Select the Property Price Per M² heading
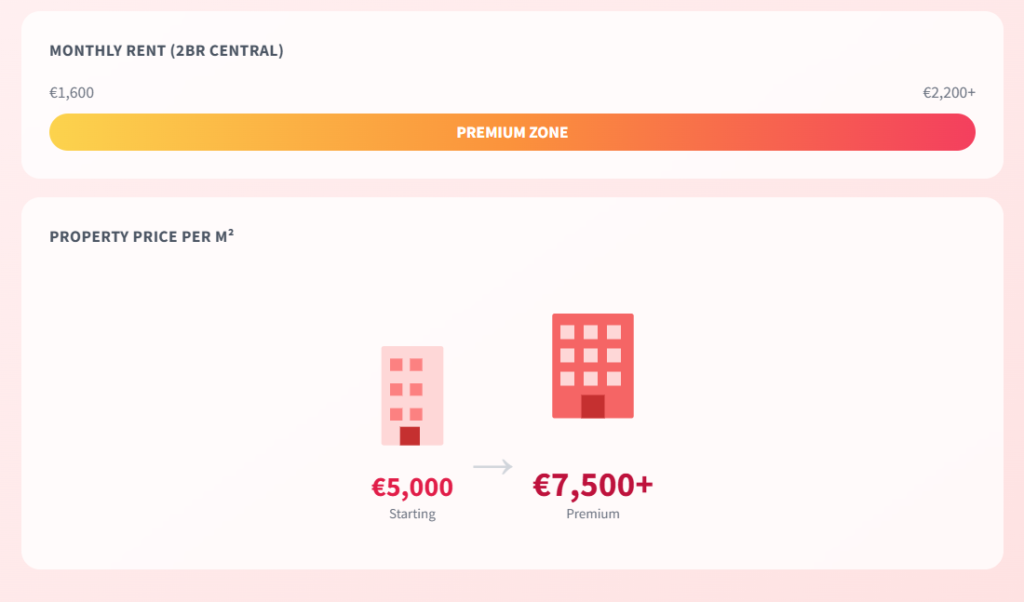This screenshot has width=1024, height=602. (142, 237)
